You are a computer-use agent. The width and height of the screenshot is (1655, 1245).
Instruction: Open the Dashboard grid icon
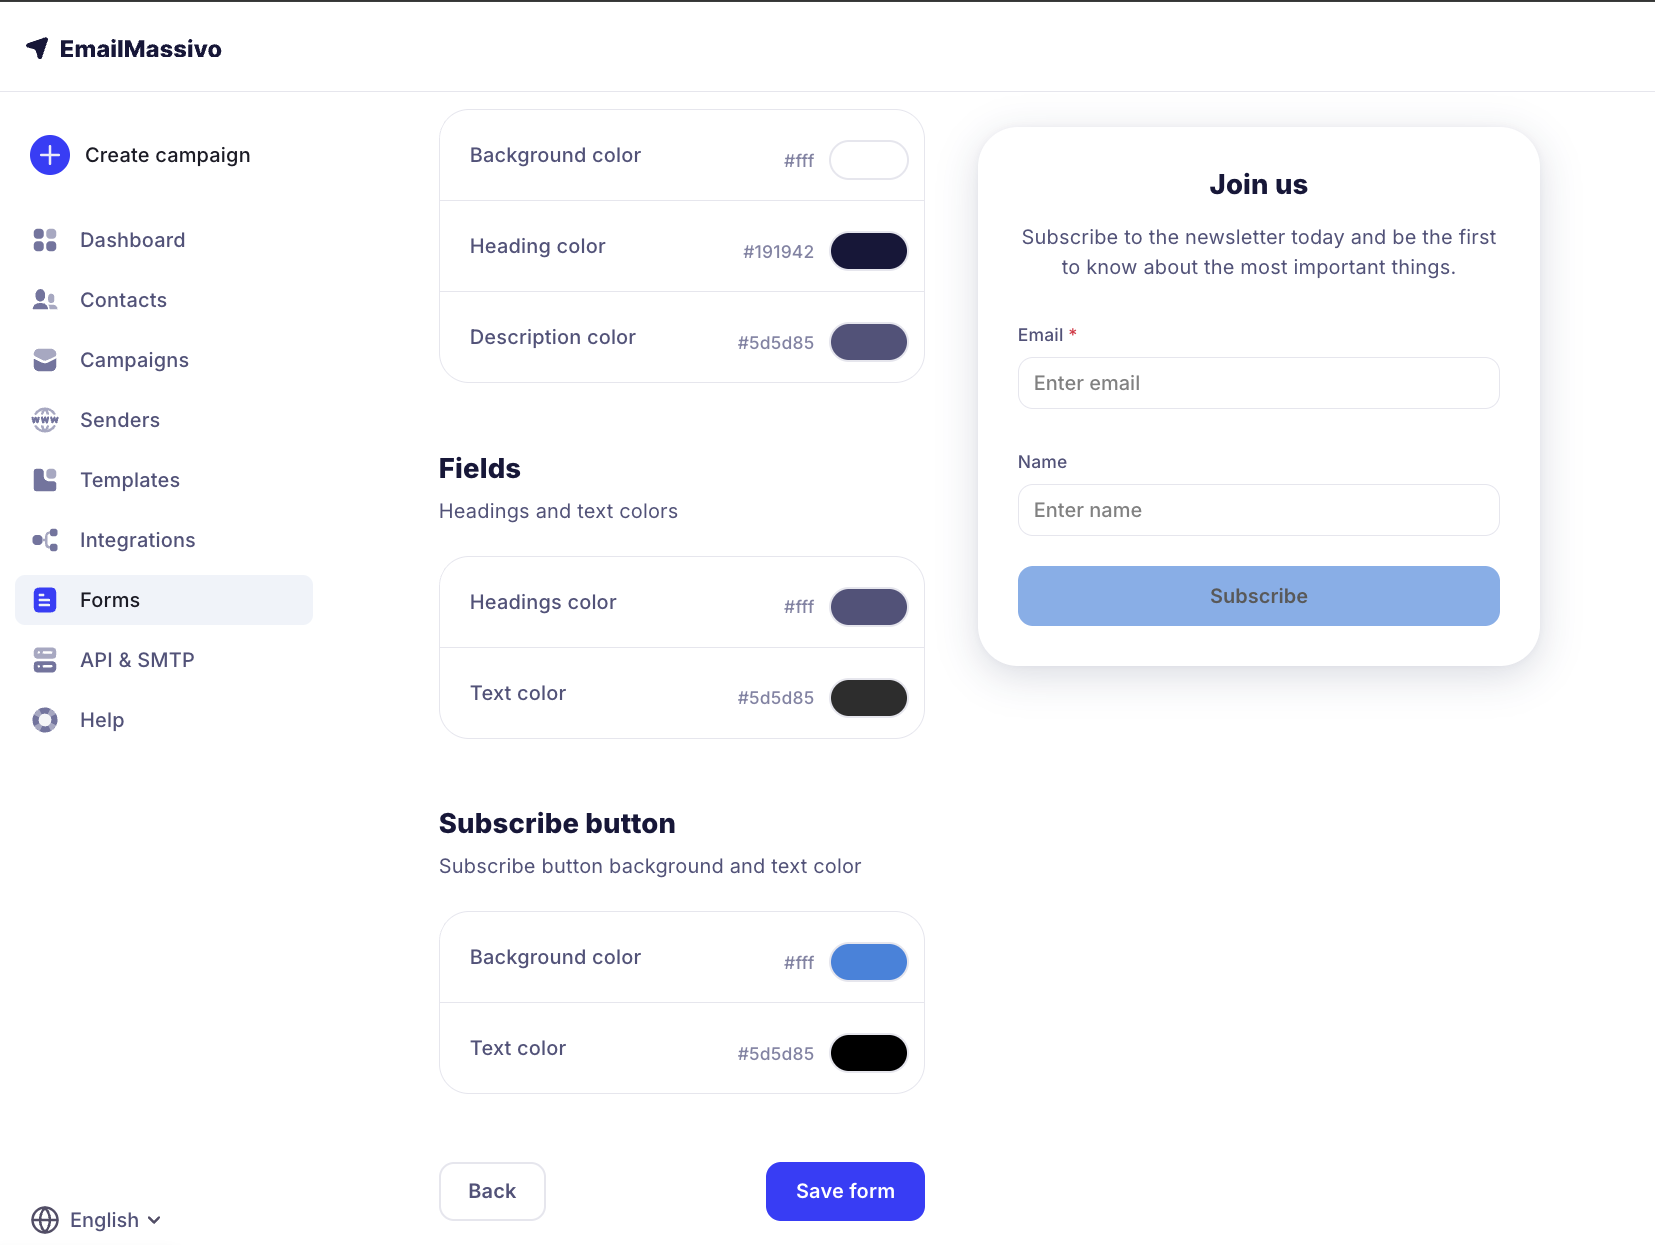(45, 240)
